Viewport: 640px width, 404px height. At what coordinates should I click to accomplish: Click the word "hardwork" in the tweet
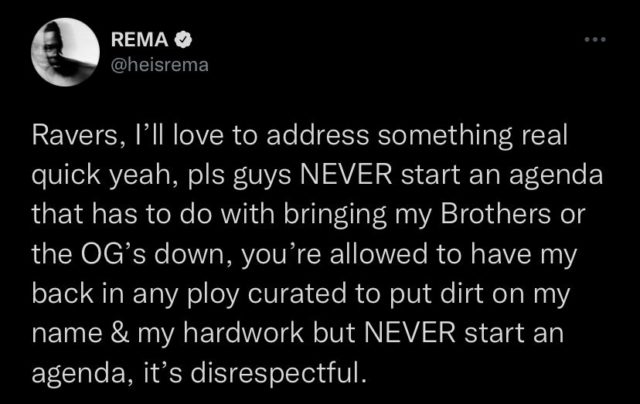click(244, 333)
